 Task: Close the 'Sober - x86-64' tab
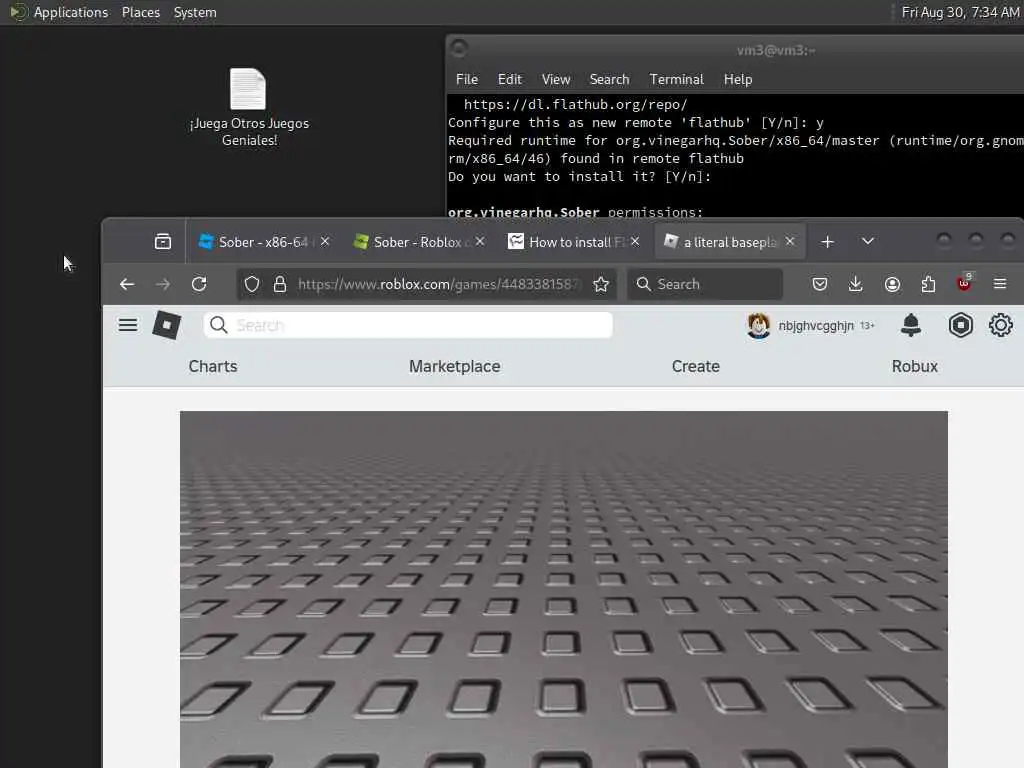pyautogui.click(x=325, y=242)
